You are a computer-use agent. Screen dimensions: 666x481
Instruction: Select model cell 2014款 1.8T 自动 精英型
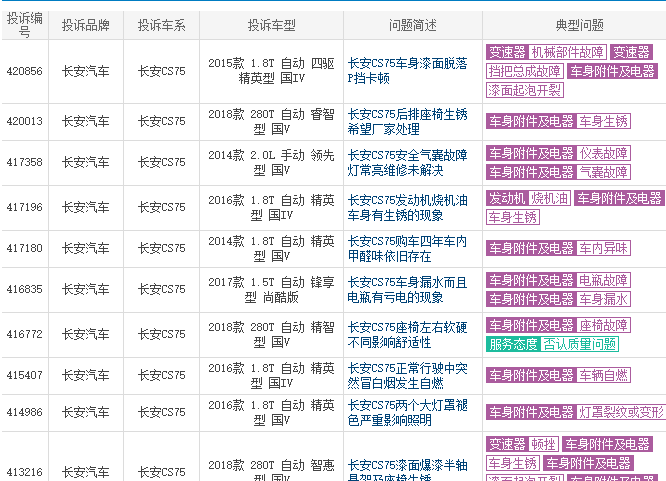click(x=271, y=249)
